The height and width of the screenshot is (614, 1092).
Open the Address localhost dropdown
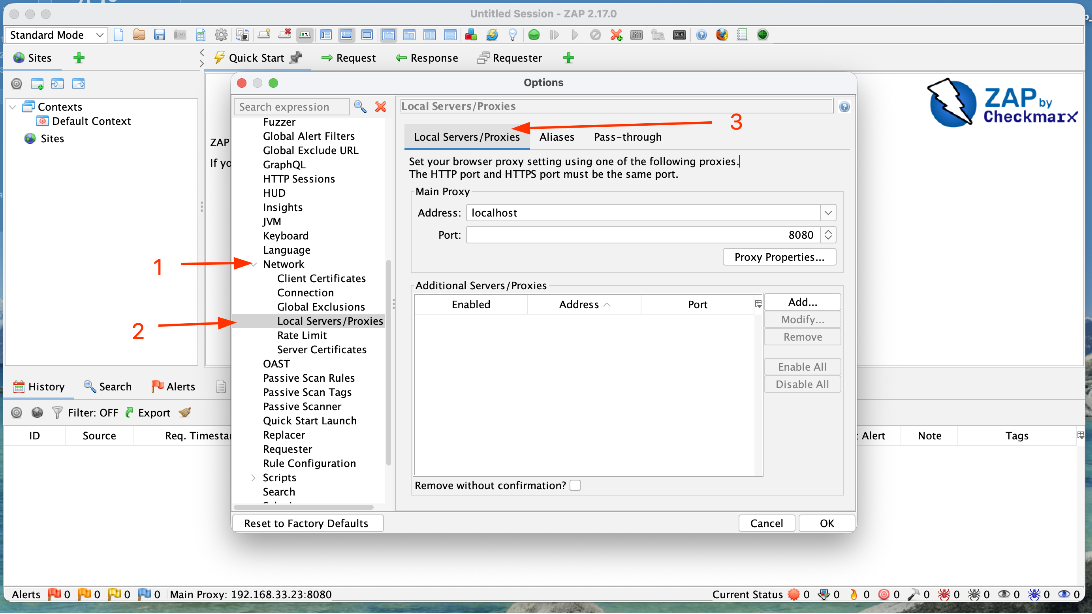(828, 213)
